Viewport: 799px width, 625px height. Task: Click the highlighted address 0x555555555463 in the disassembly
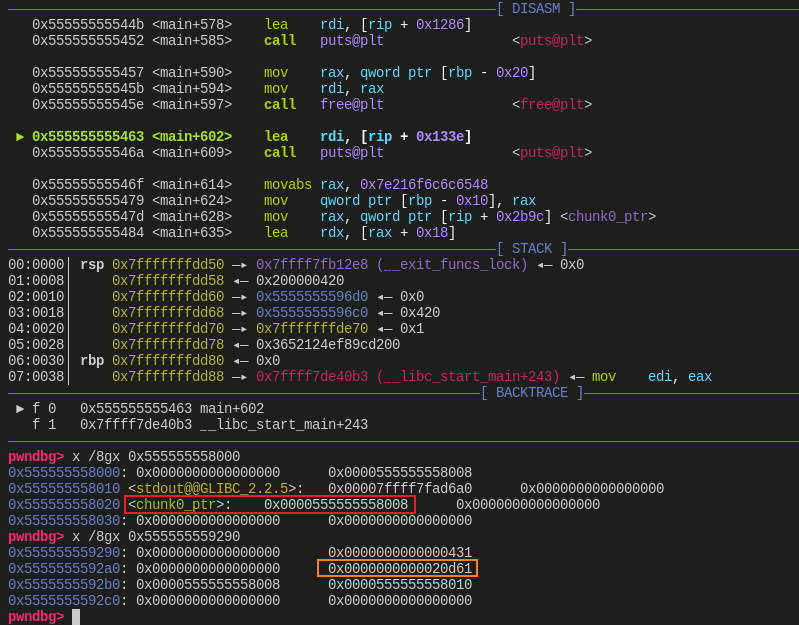[88, 137]
